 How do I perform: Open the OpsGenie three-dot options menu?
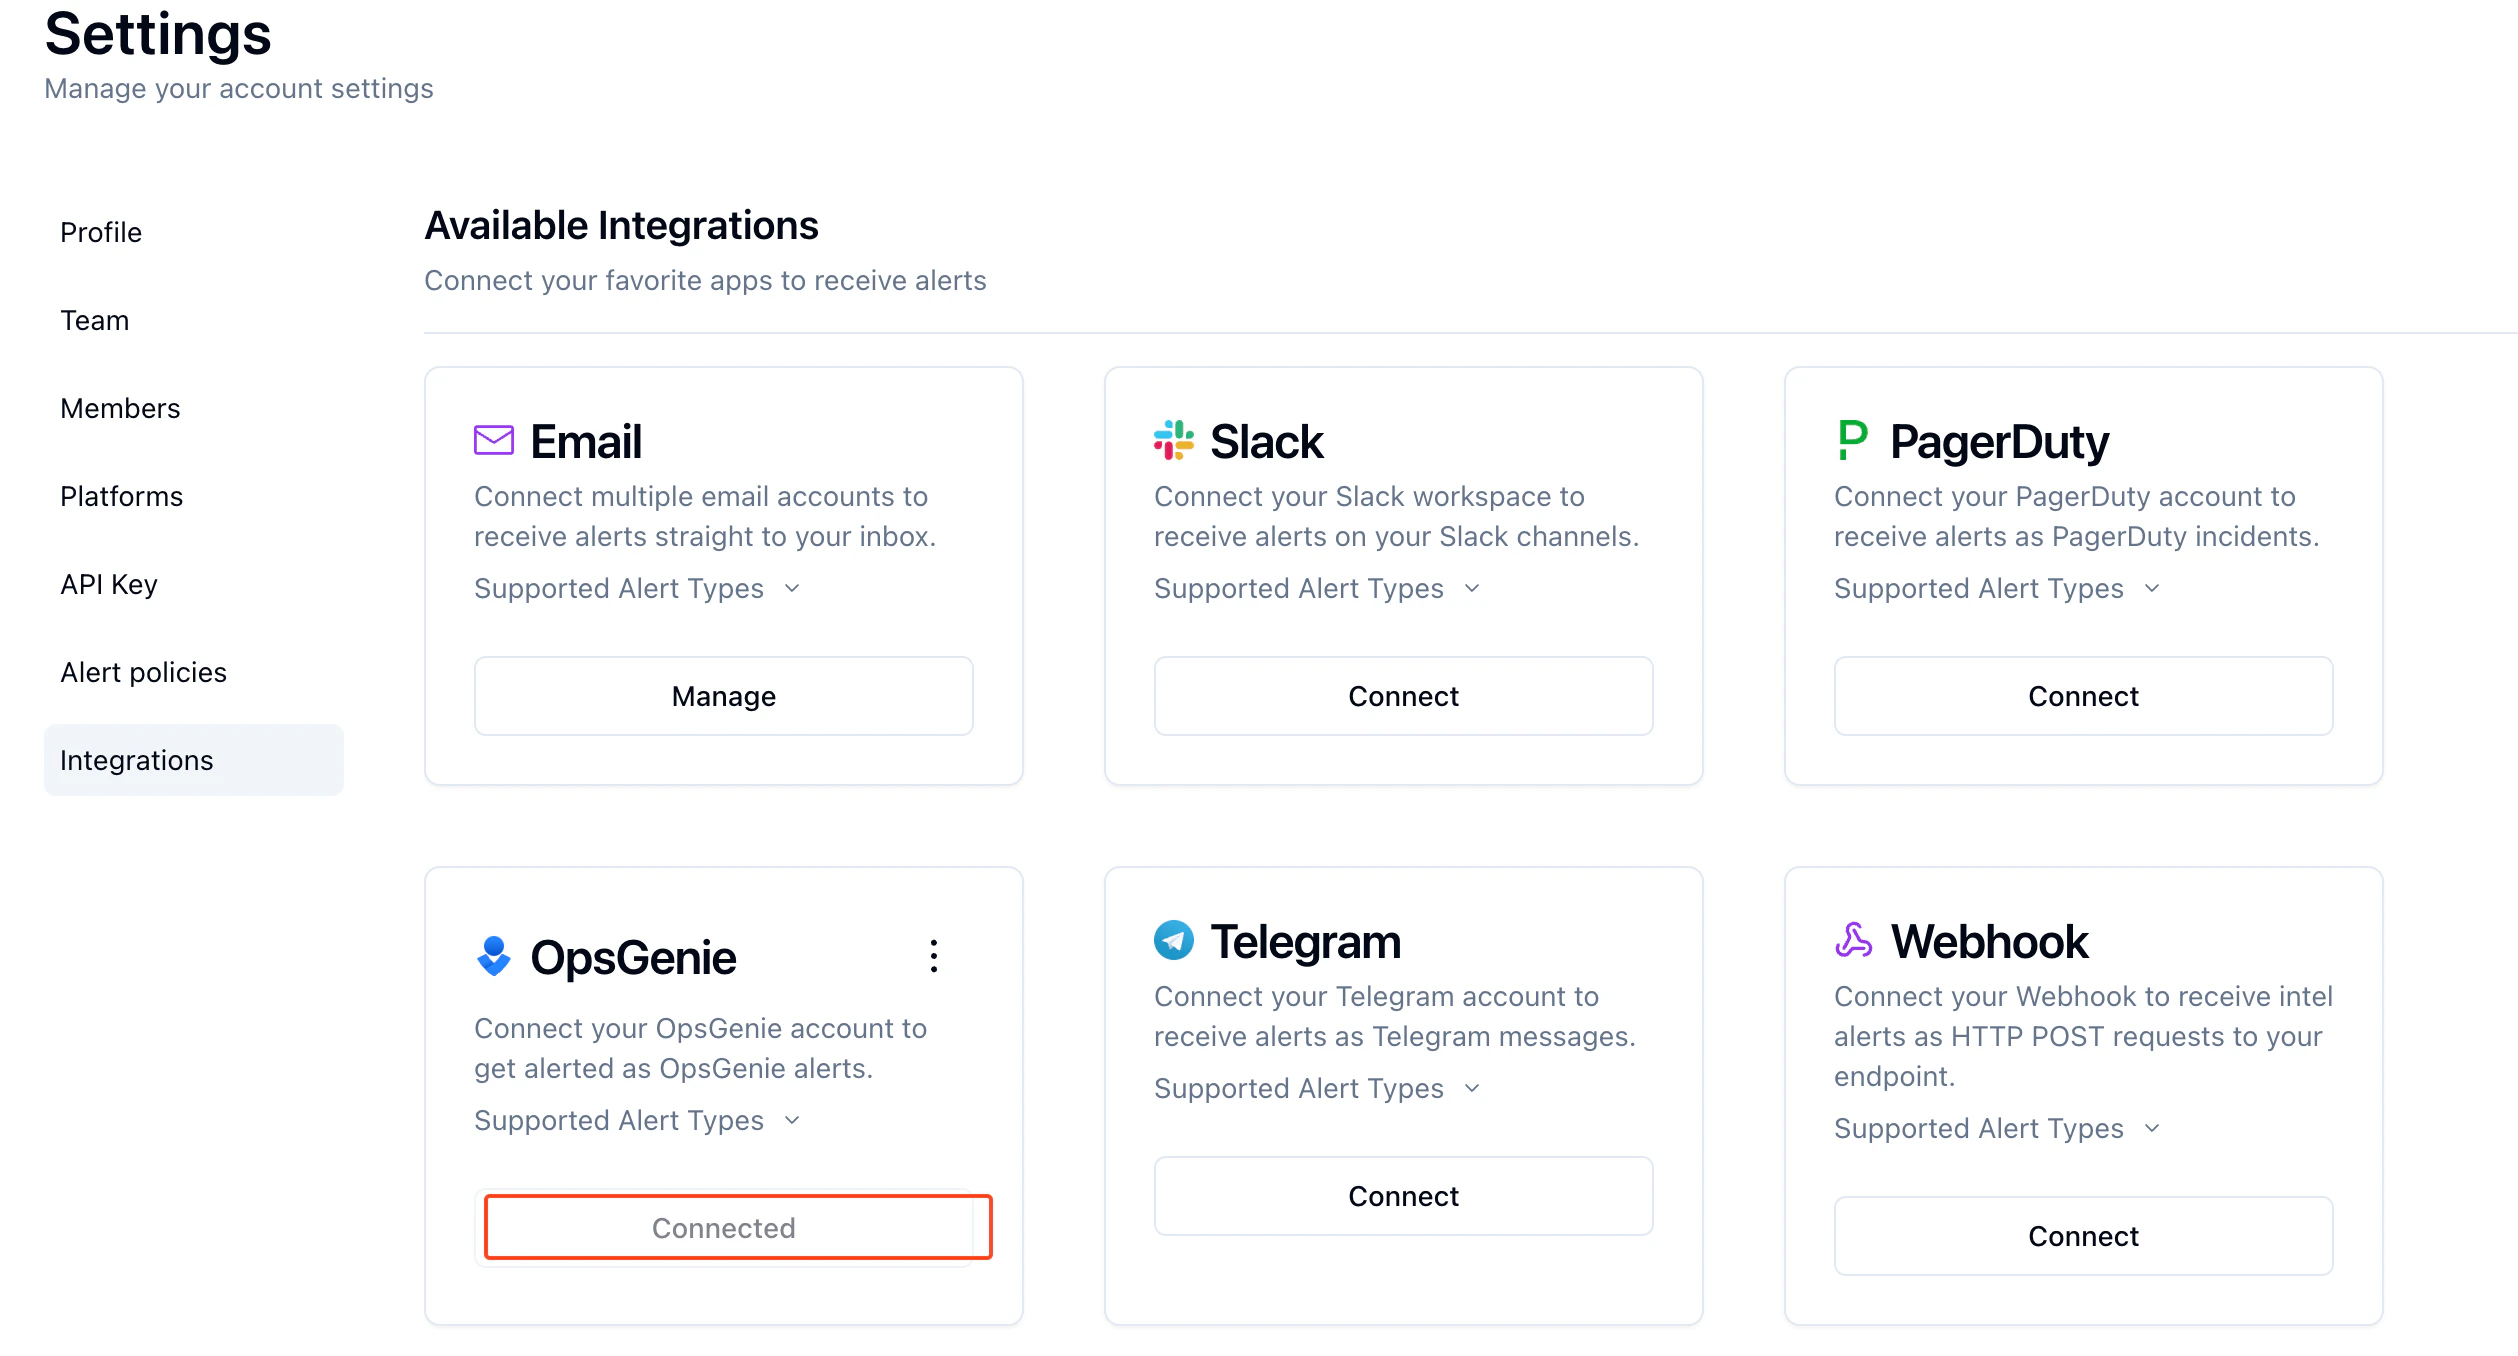[x=933, y=956]
